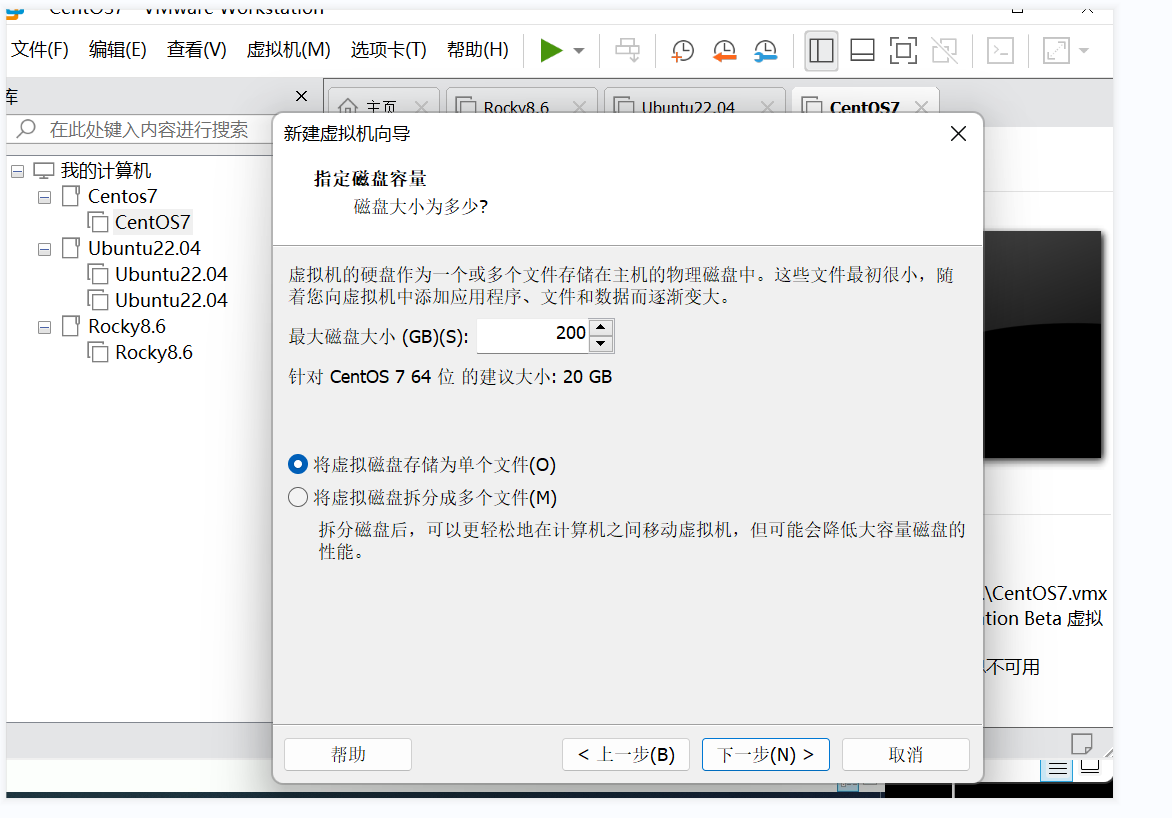The image size is (1172, 818).
Task: Collapse the 我的计算机 tree node
Action: tap(17, 171)
